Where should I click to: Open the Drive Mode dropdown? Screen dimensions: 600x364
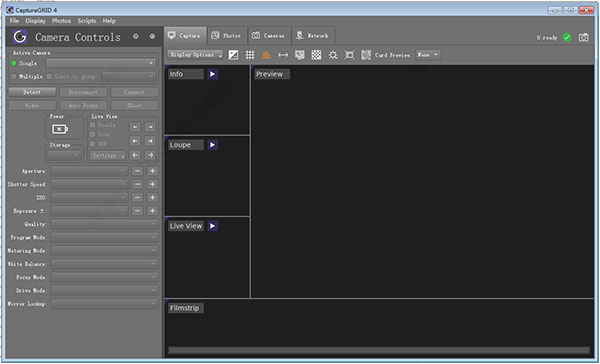tap(104, 291)
